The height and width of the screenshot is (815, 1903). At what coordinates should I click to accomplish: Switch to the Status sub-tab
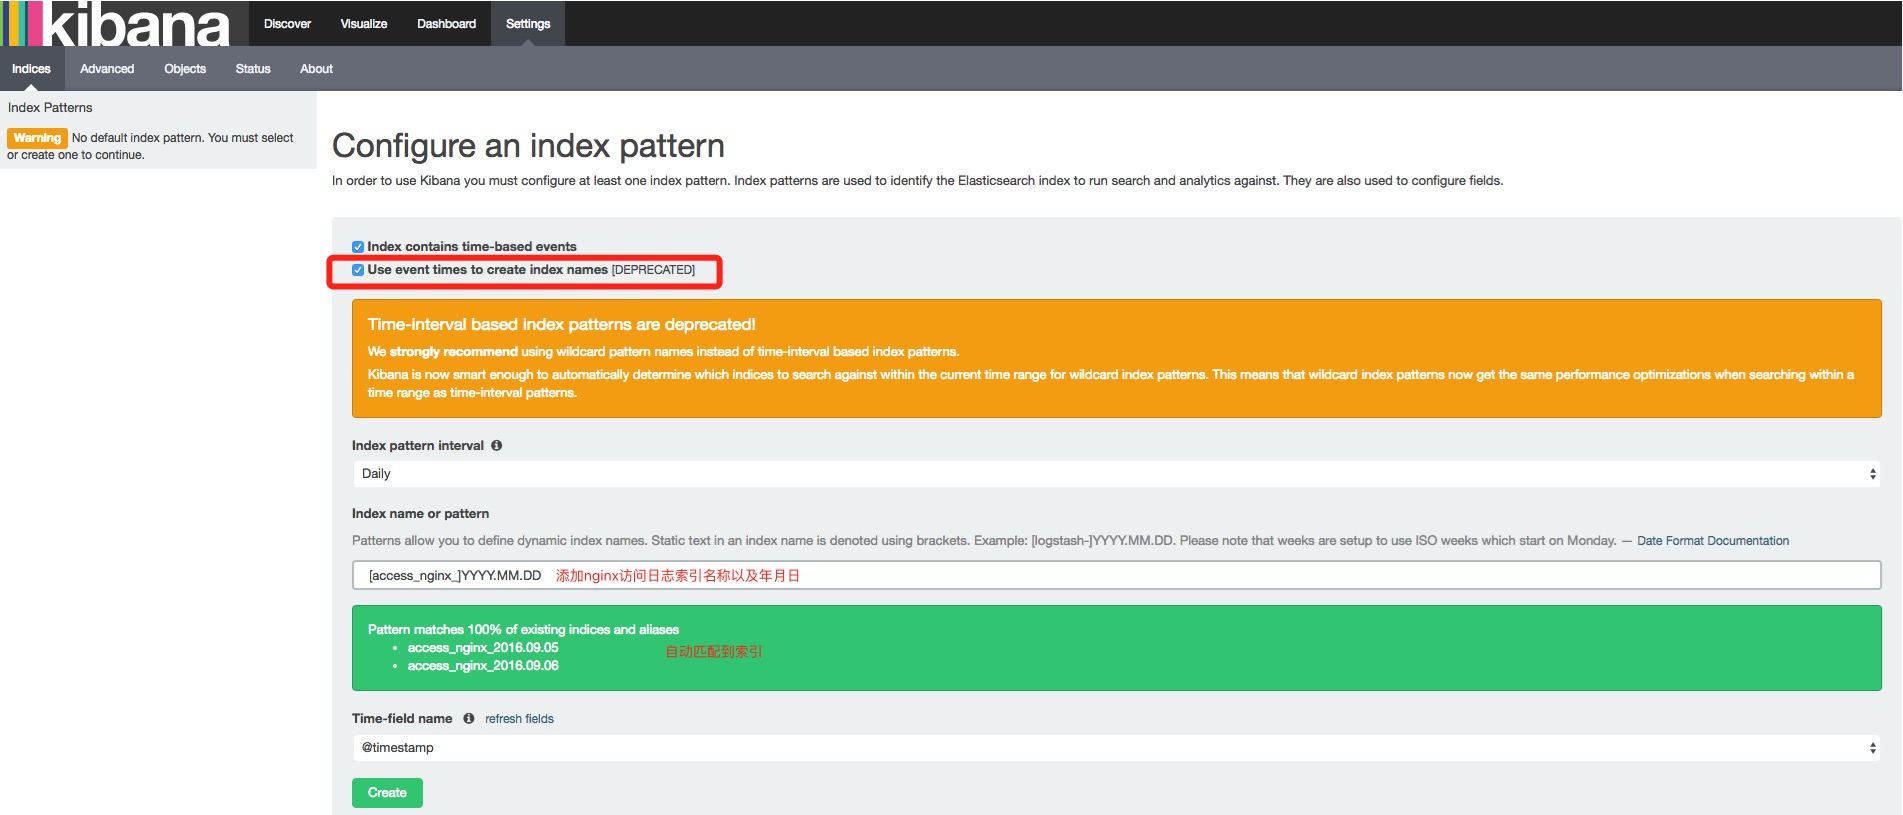pyautogui.click(x=253, y=69)
